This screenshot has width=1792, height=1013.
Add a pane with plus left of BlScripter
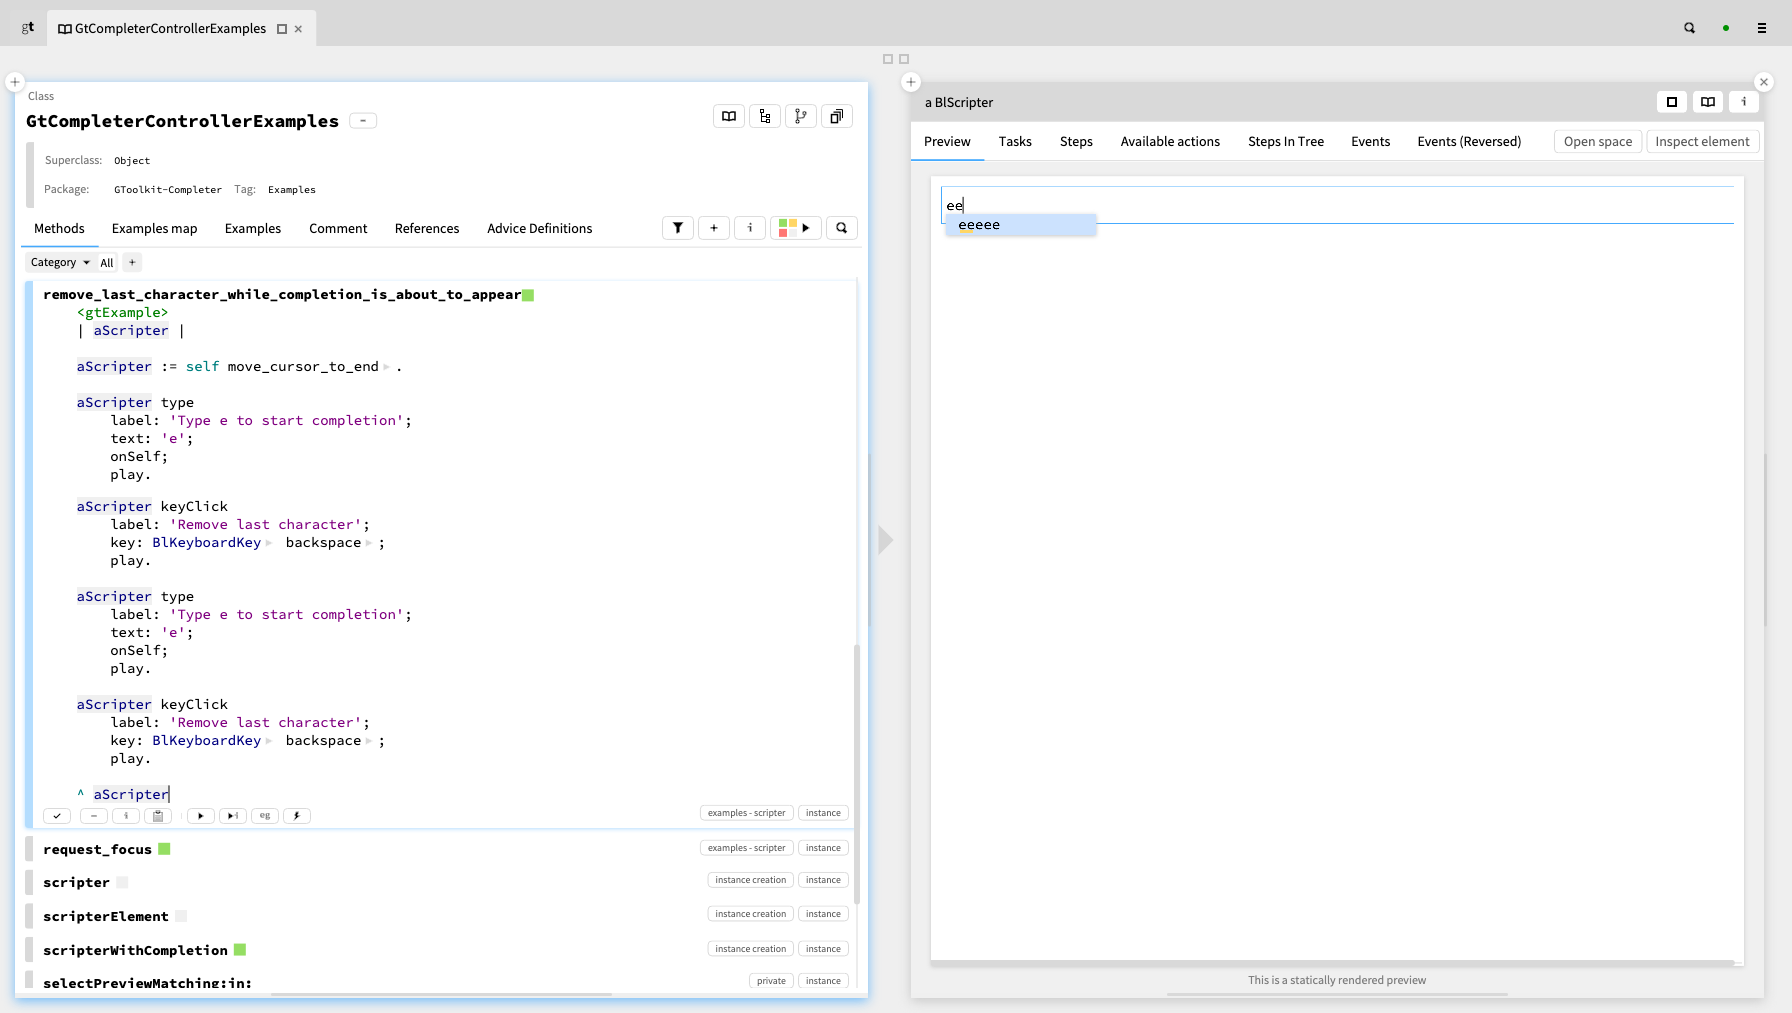coord(911,82)
